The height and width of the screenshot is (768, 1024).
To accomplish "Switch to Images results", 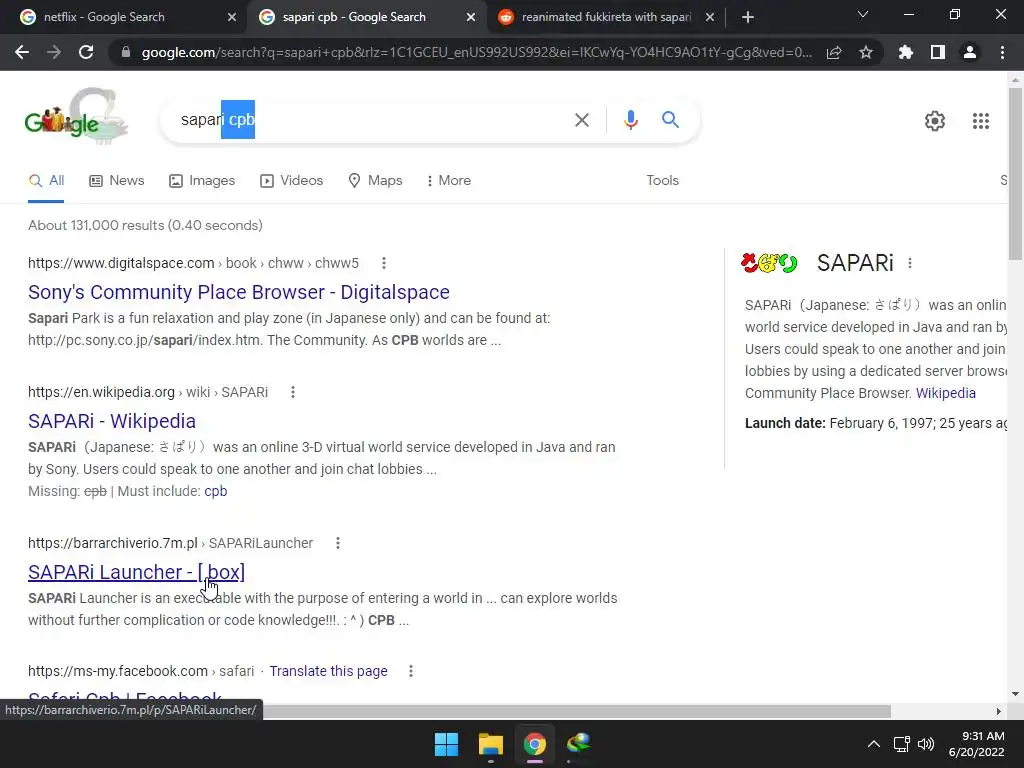I will coord(202,181).
